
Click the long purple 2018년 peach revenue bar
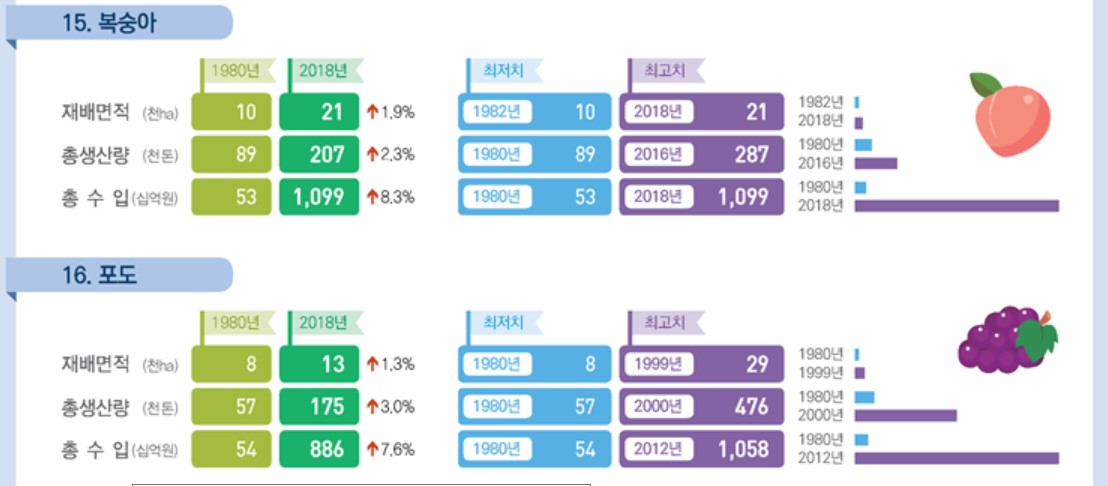pos(957,206)
